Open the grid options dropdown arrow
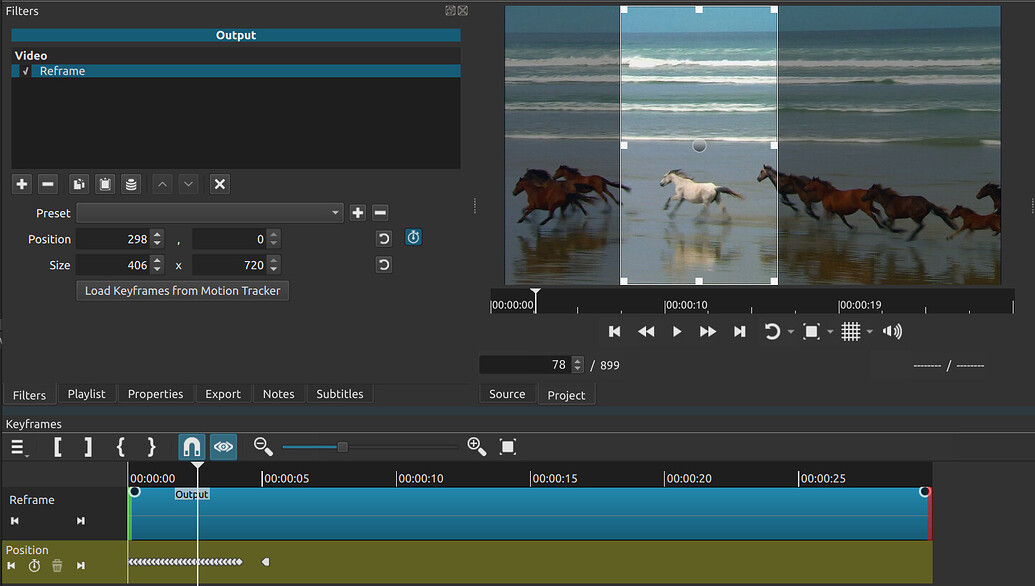Screen dimensions: 1035x586 point(869,332)
